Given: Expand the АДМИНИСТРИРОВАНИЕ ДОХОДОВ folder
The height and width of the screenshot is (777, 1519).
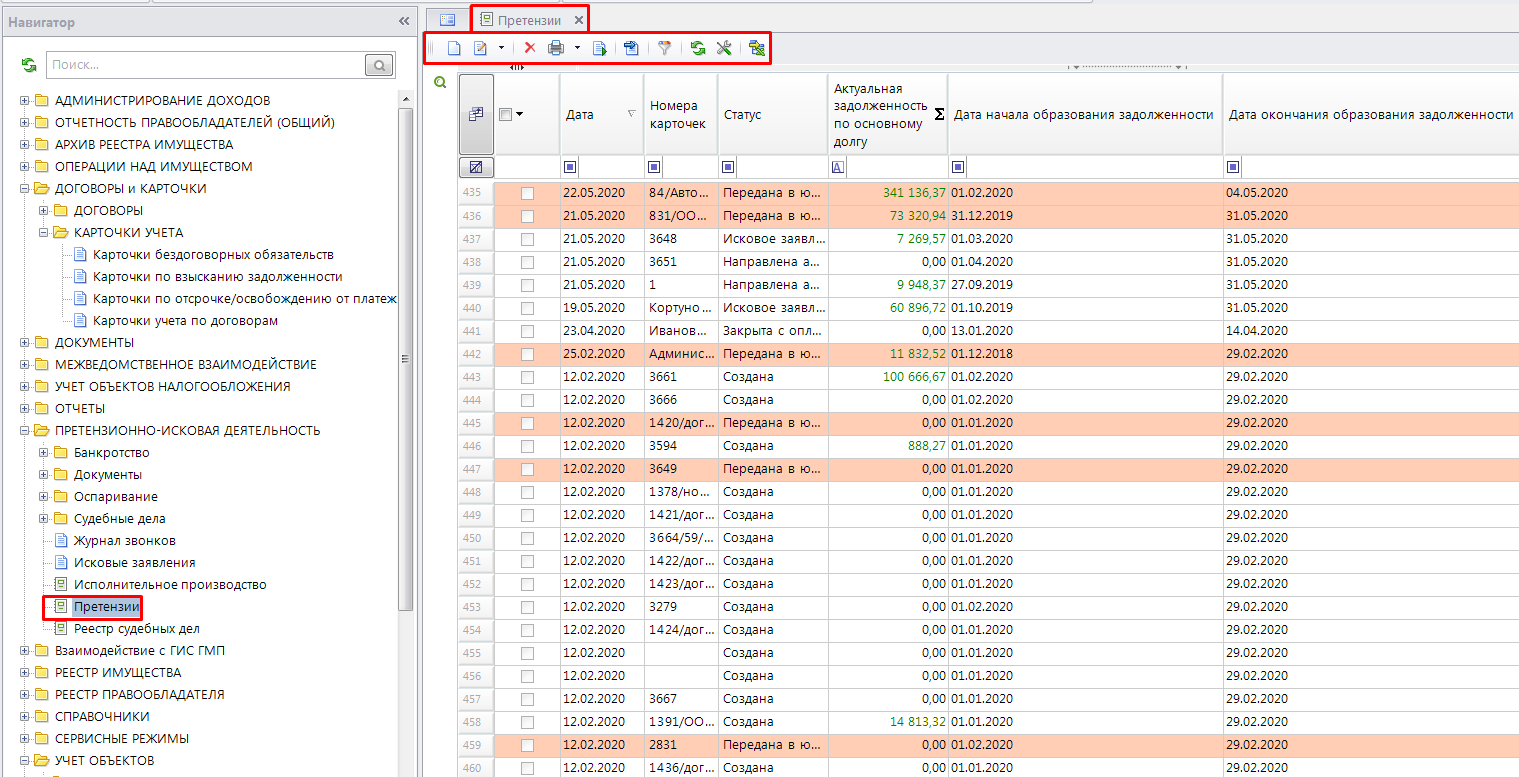Looking at the screenshot, I should click(25, 101).
